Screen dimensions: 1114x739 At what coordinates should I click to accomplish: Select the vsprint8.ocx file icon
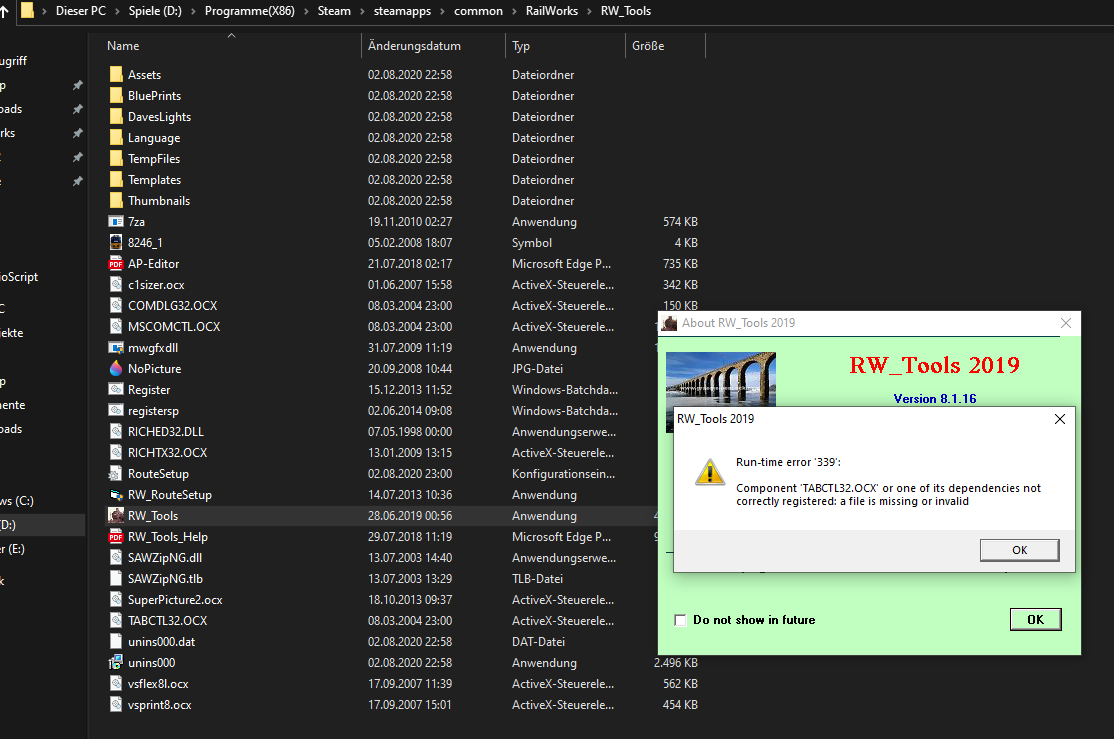tap(116, 704)
